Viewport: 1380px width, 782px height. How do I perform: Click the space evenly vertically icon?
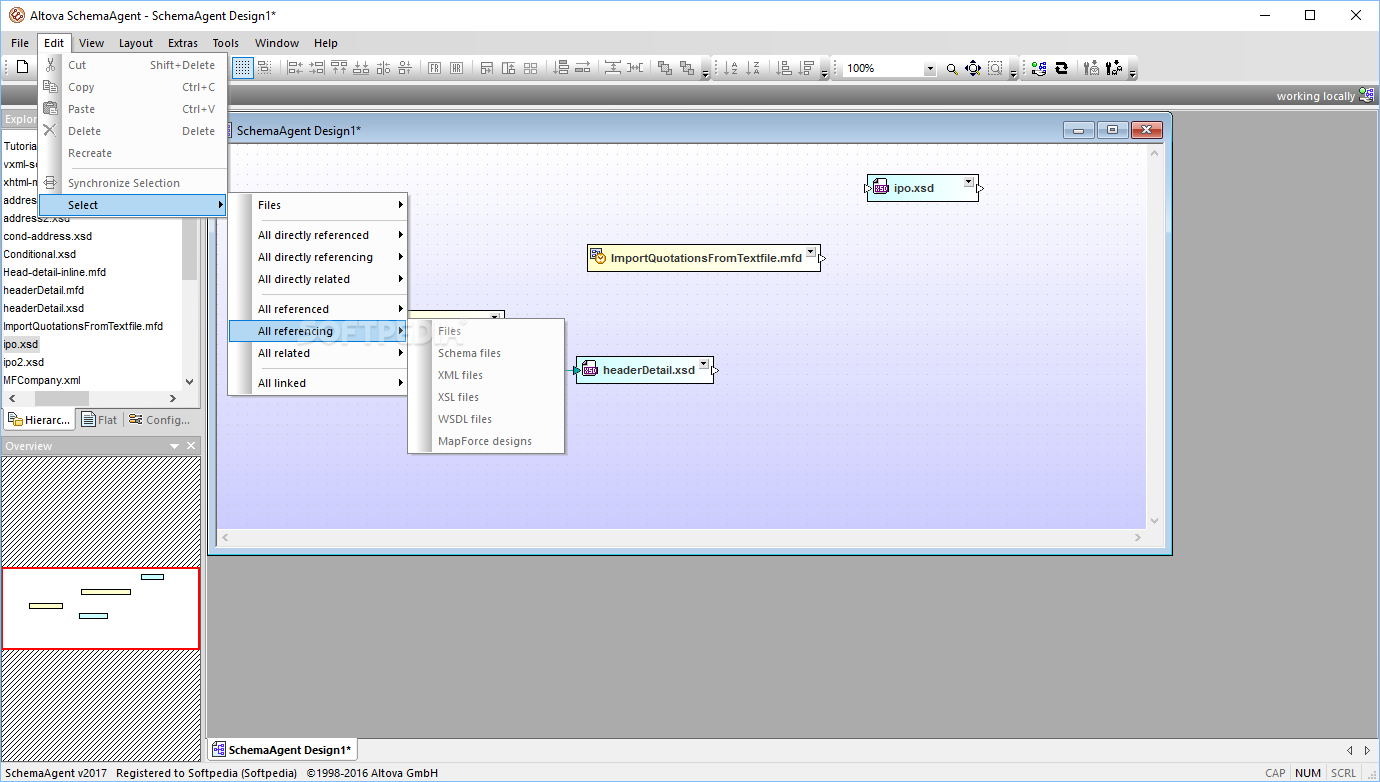pyautogui.click(x=613, y=68)
